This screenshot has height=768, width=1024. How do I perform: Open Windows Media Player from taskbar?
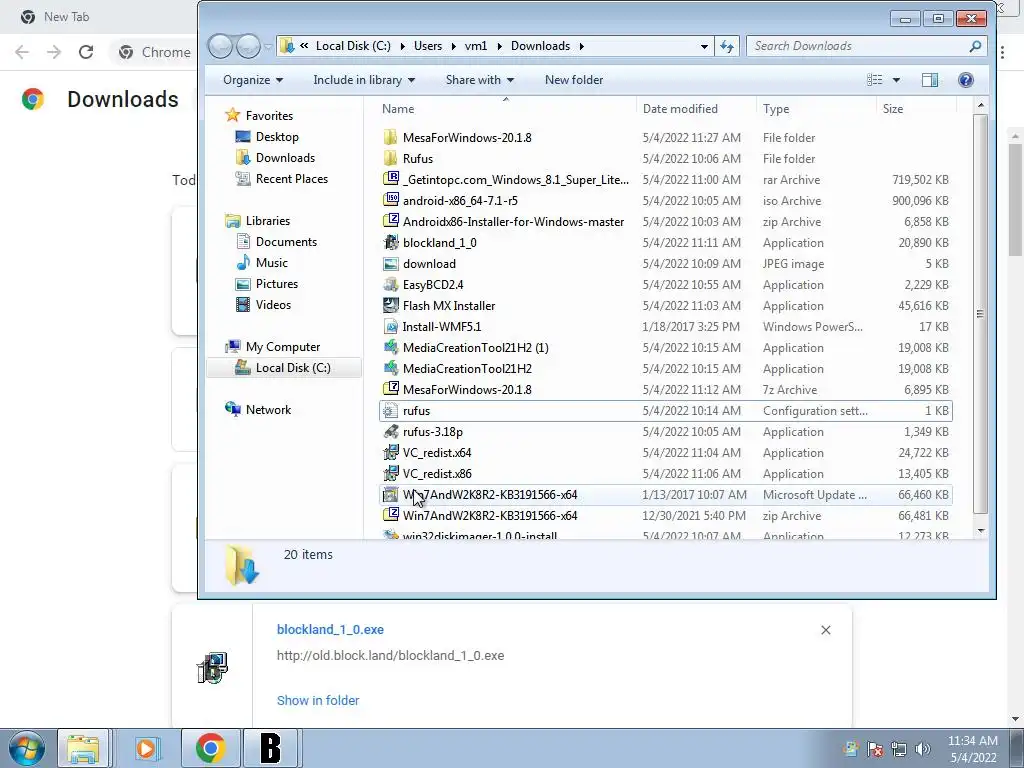tap(147, 748)
